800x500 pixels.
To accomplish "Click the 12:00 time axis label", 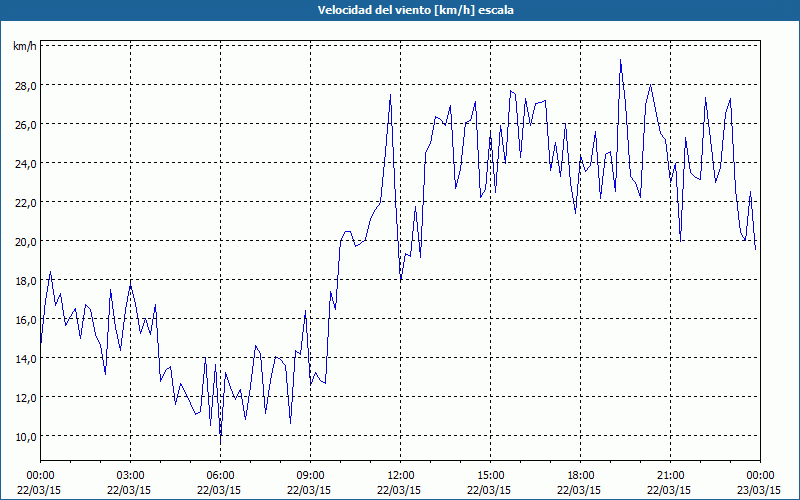I will (x=401, y=476).
